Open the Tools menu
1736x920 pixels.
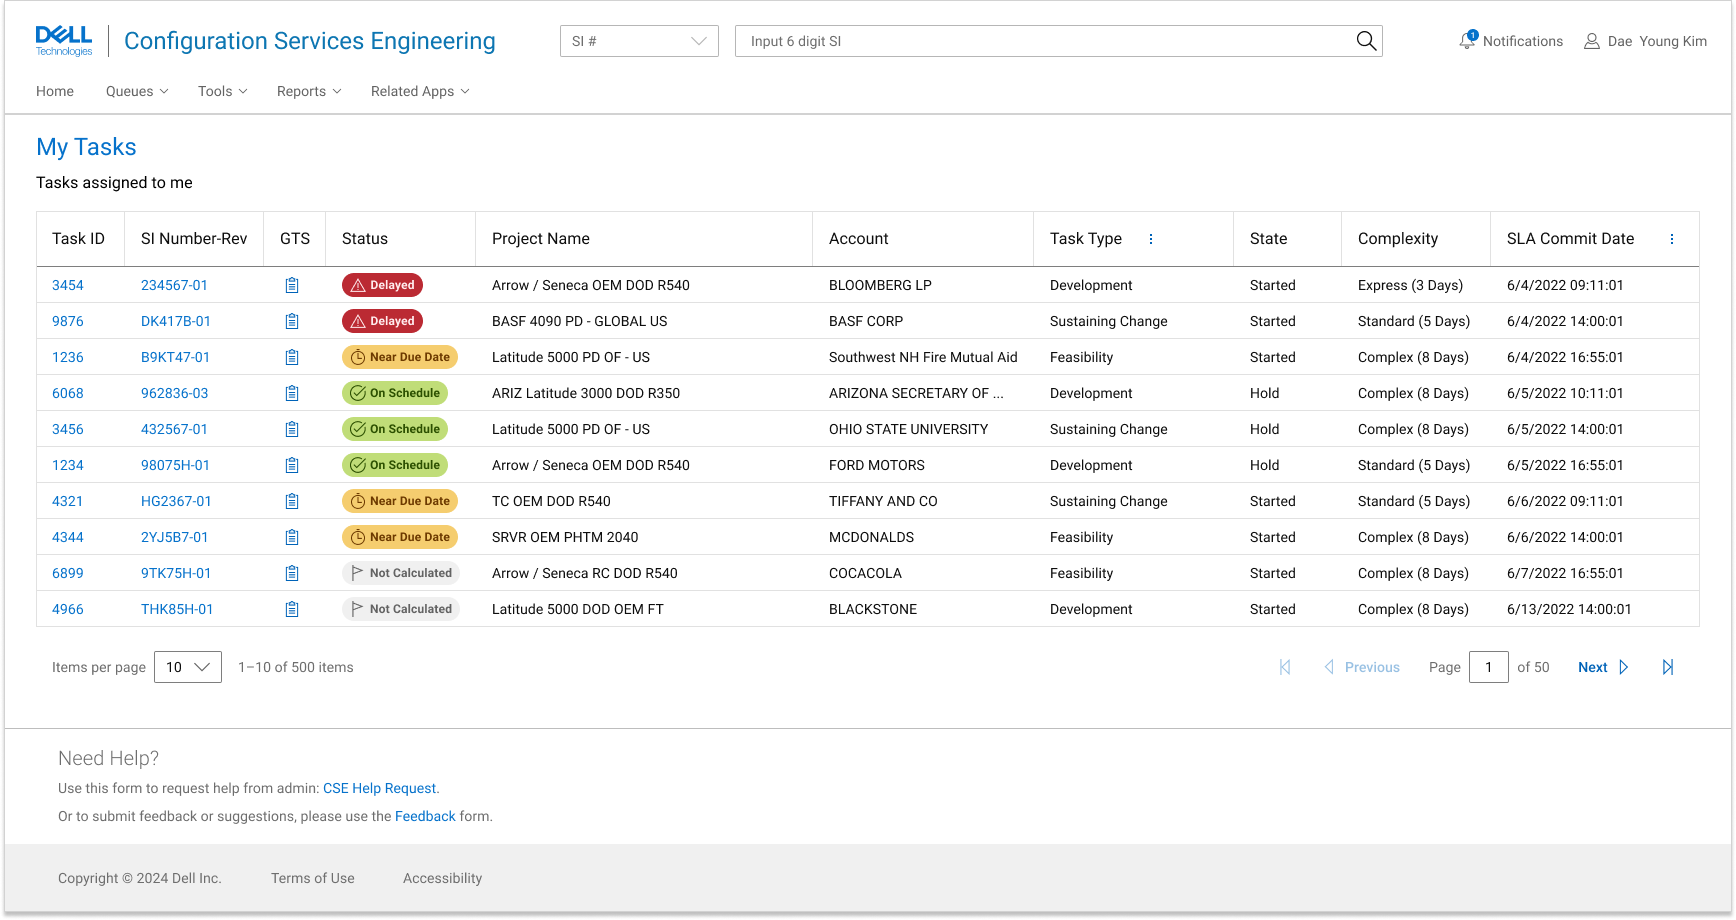222,91
